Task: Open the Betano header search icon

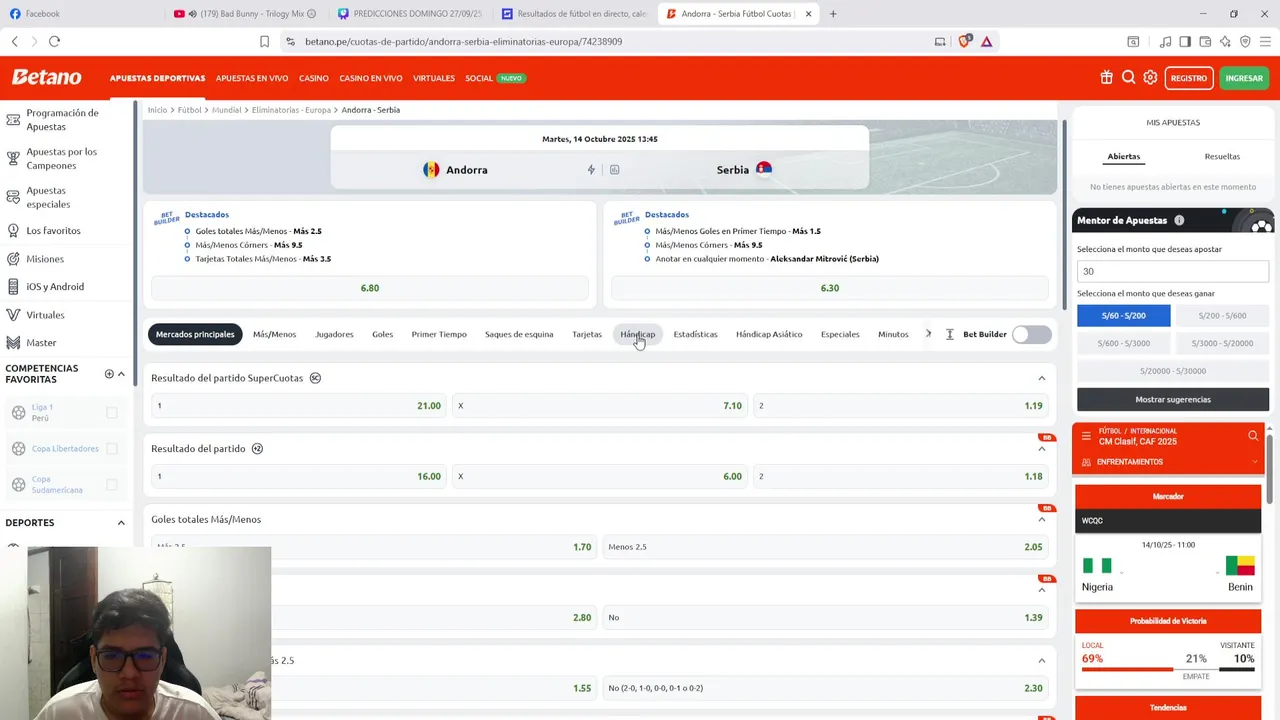Action: 1128,78
